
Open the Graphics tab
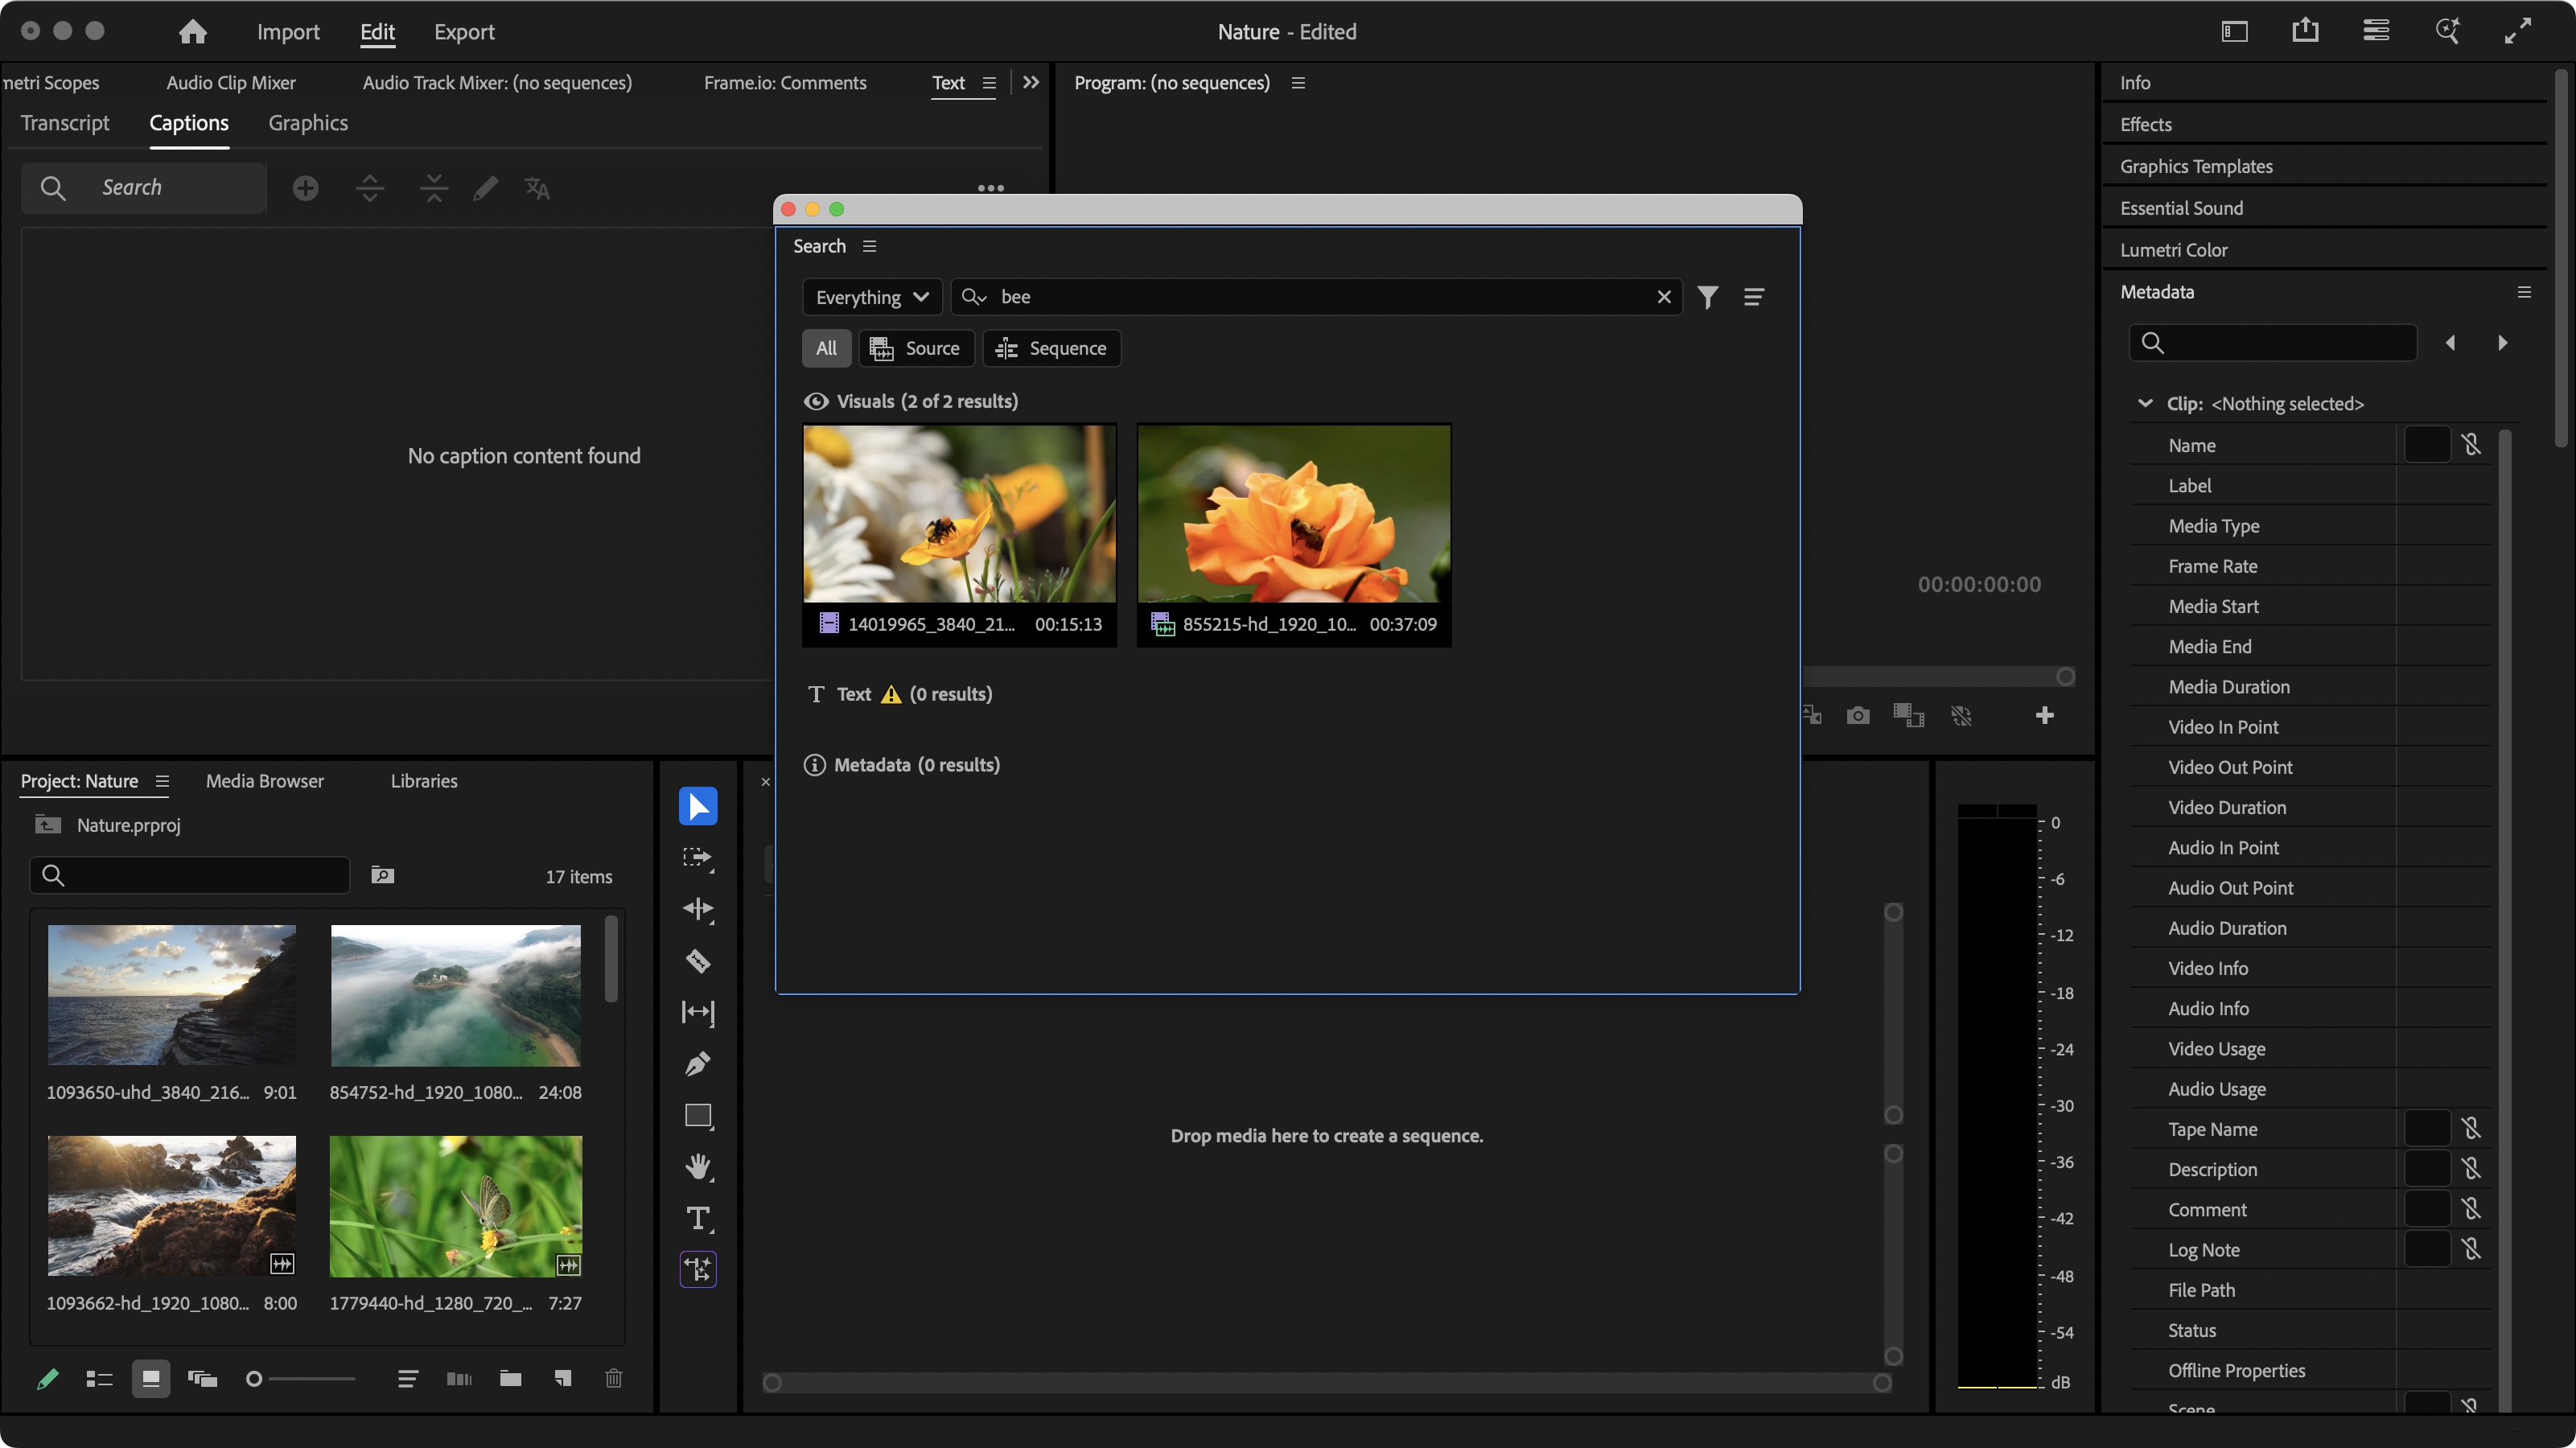tap(308, 123)
